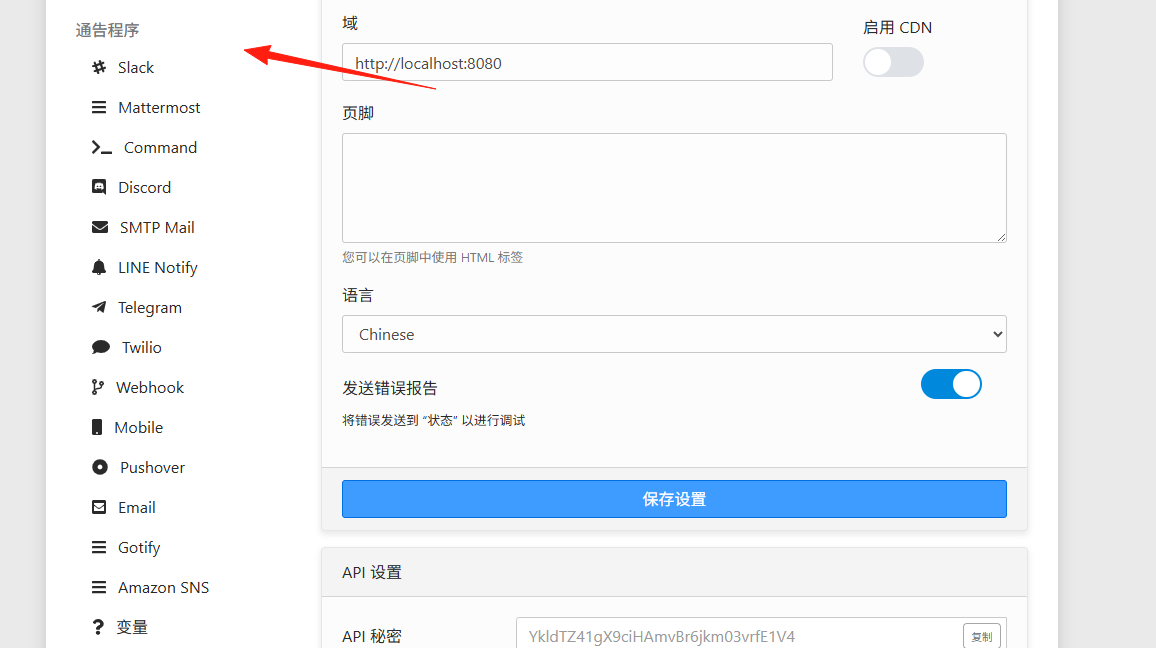Click the Pushover circle icon
This screenshot has height=648, width=1156.
100,467
